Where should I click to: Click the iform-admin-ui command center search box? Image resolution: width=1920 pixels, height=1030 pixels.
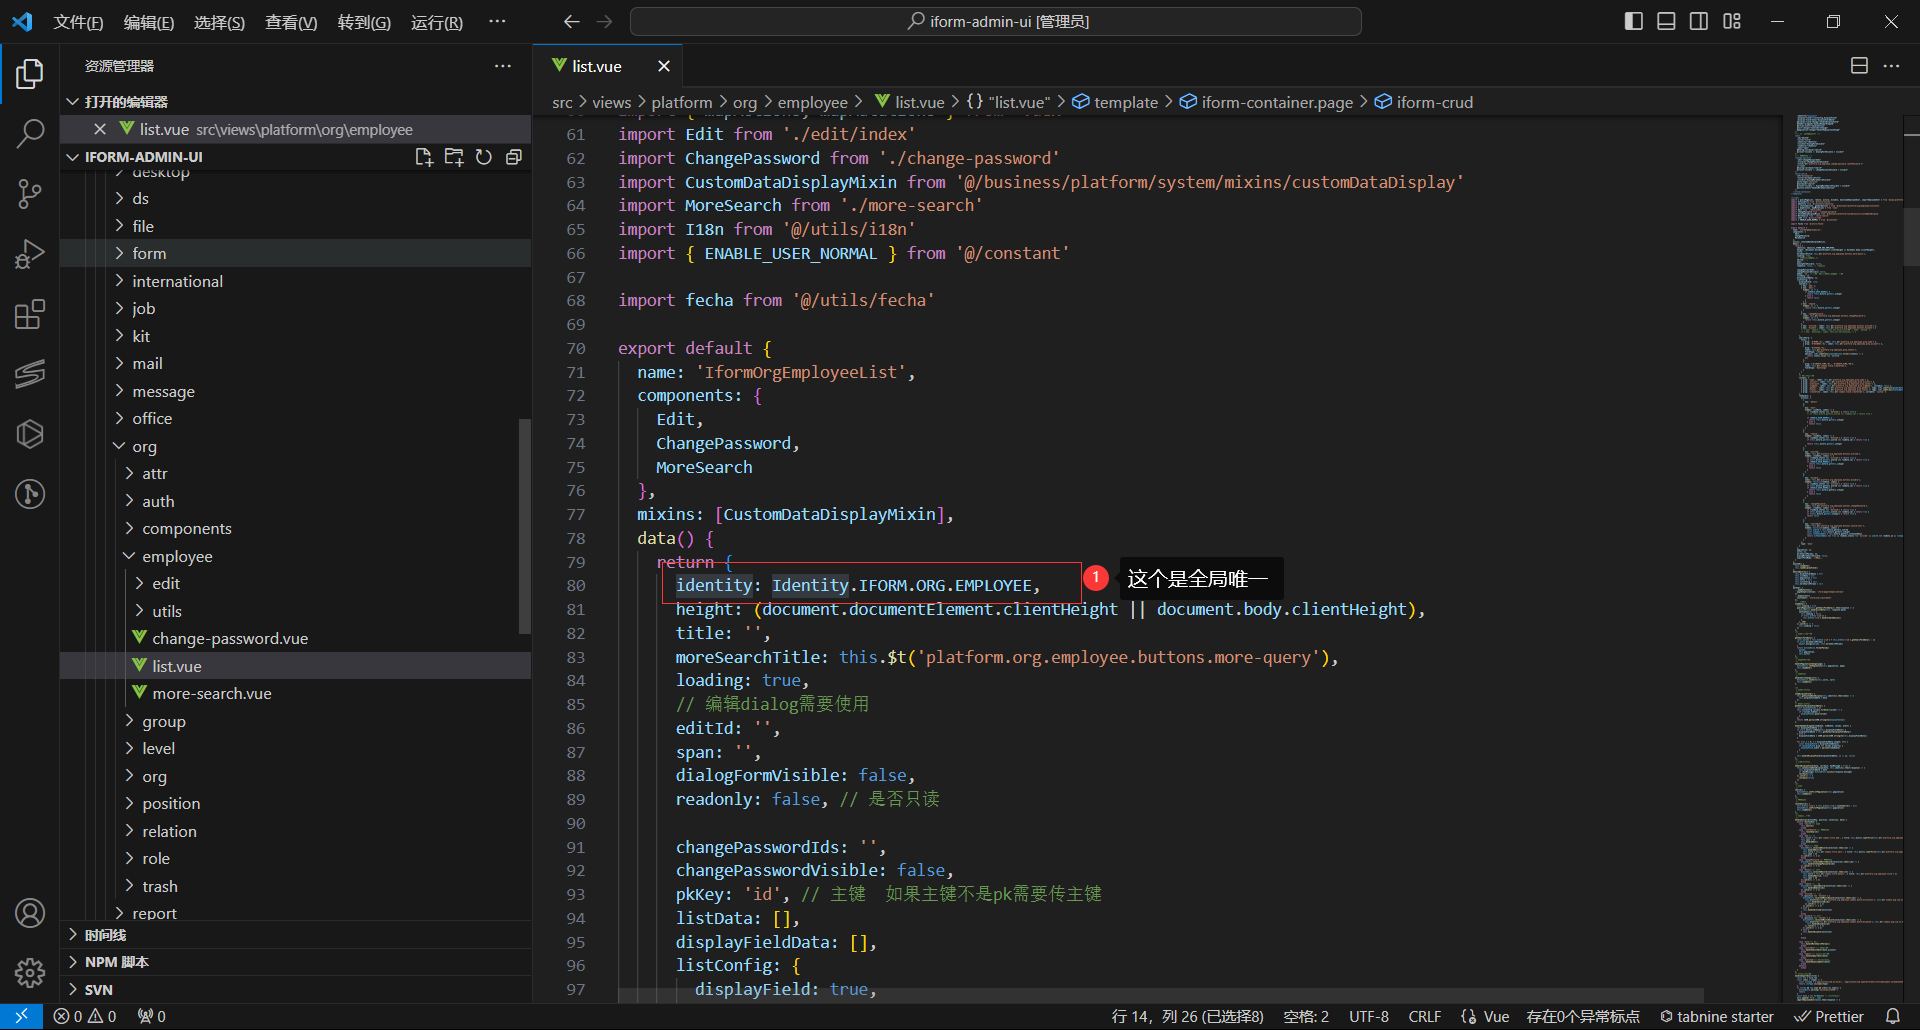996,21
